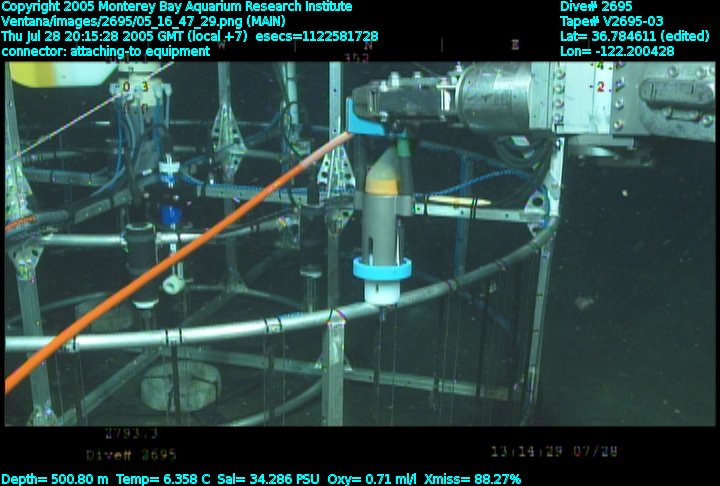The height and width of the screenshot is (486, 720).
Task: Click the 'Lon= -122.200428' readout
Action: tap(617, 51)
